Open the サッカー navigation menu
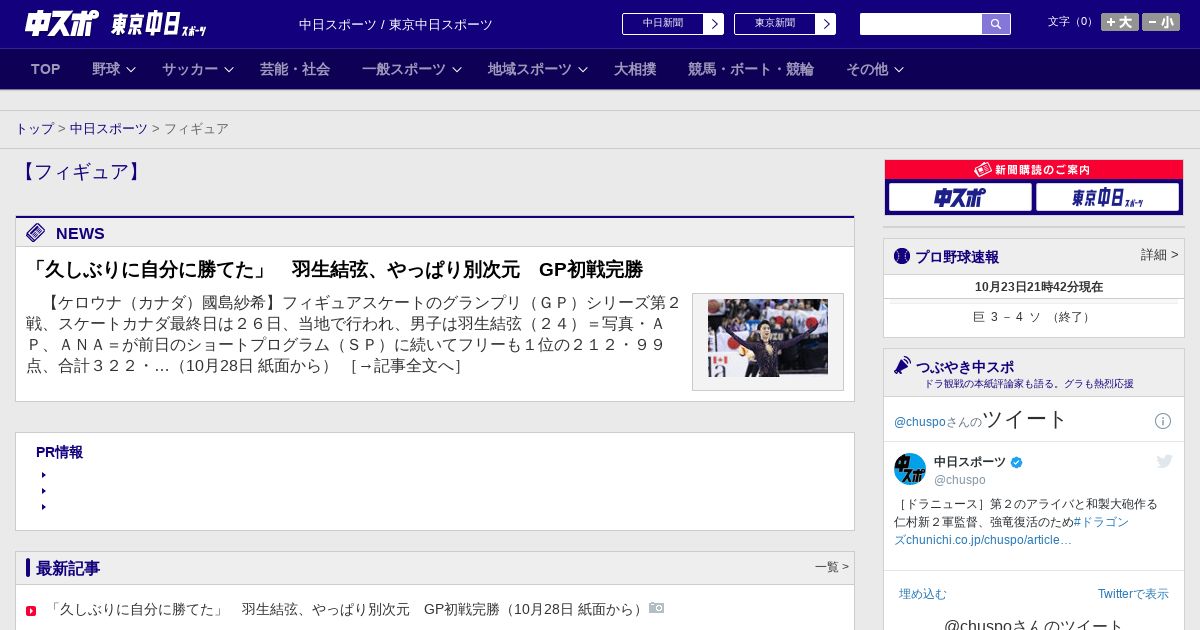 [x=190, y=69]
